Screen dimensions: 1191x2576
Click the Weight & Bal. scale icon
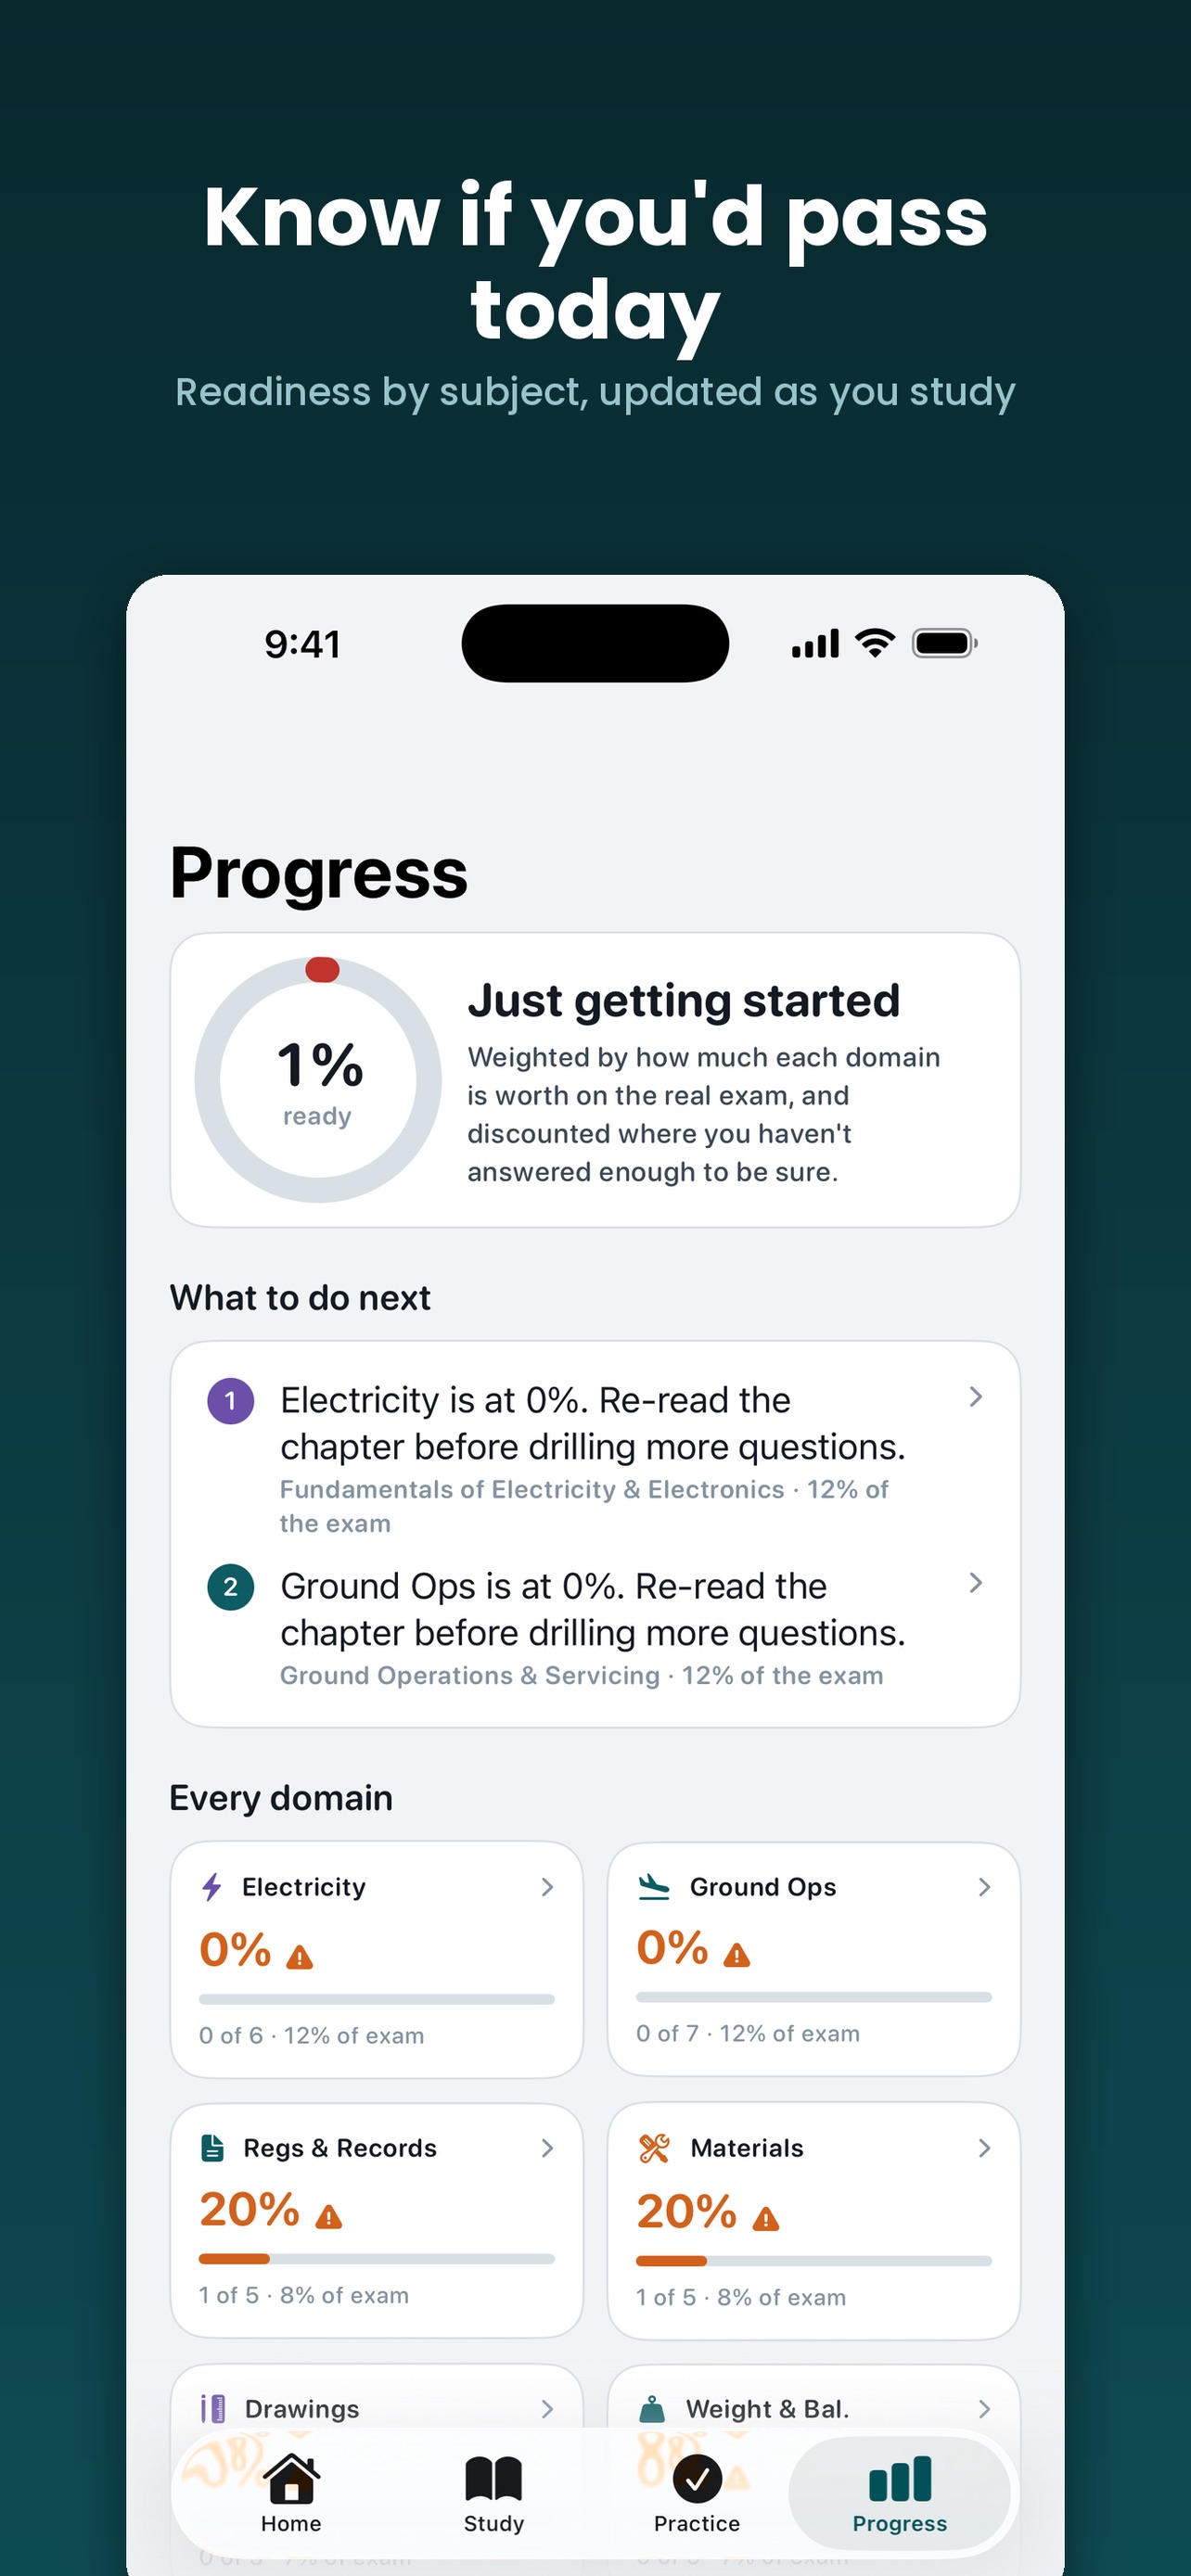[x=652, y=2409]
